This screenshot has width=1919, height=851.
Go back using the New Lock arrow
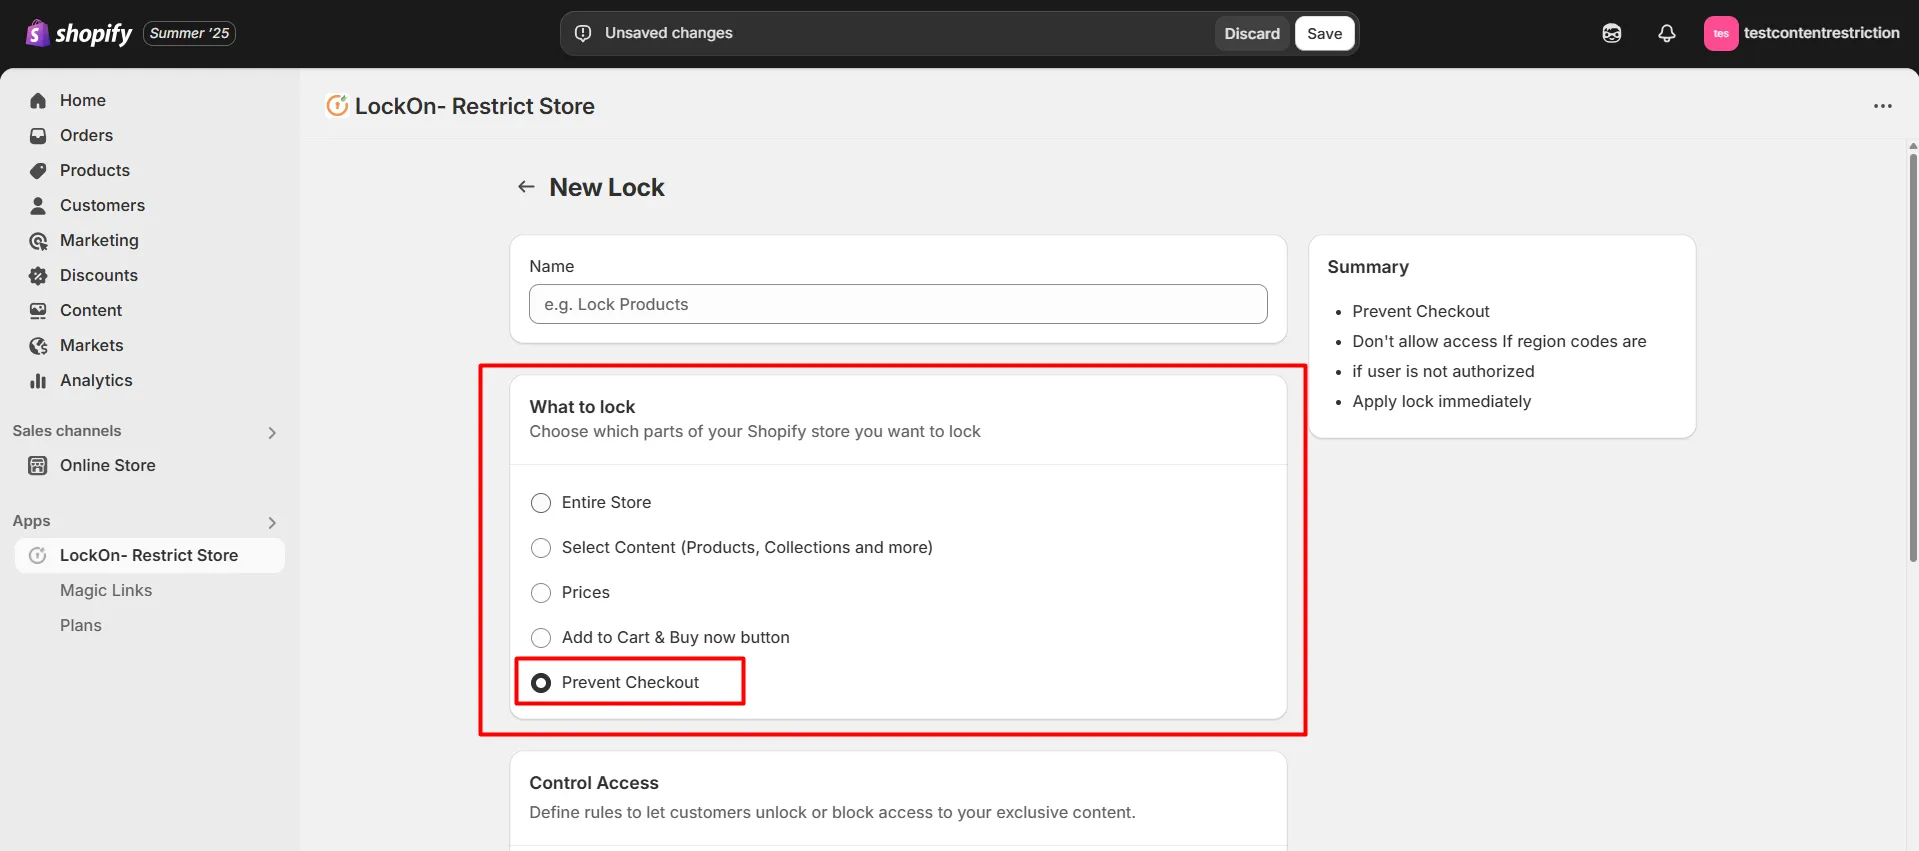[526, 187]
